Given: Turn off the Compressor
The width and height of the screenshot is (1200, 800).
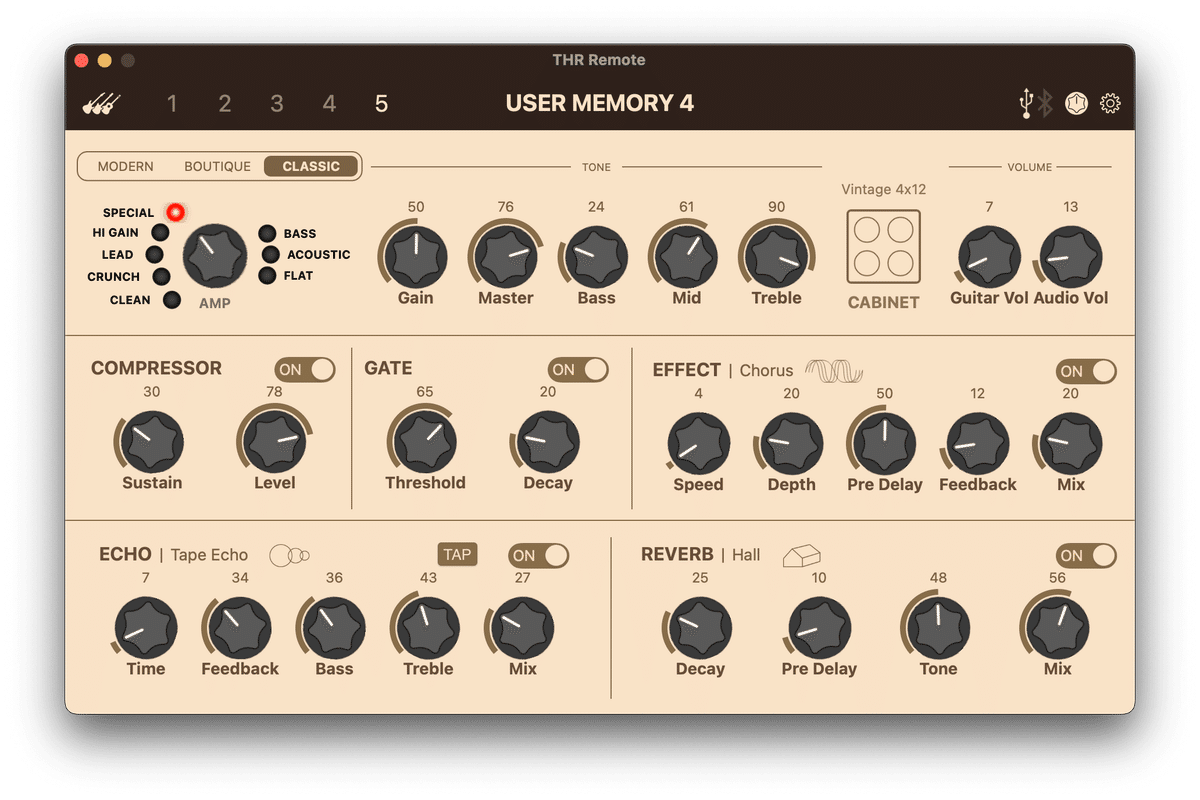Looking at the screenshot, I should click(304, 369).
